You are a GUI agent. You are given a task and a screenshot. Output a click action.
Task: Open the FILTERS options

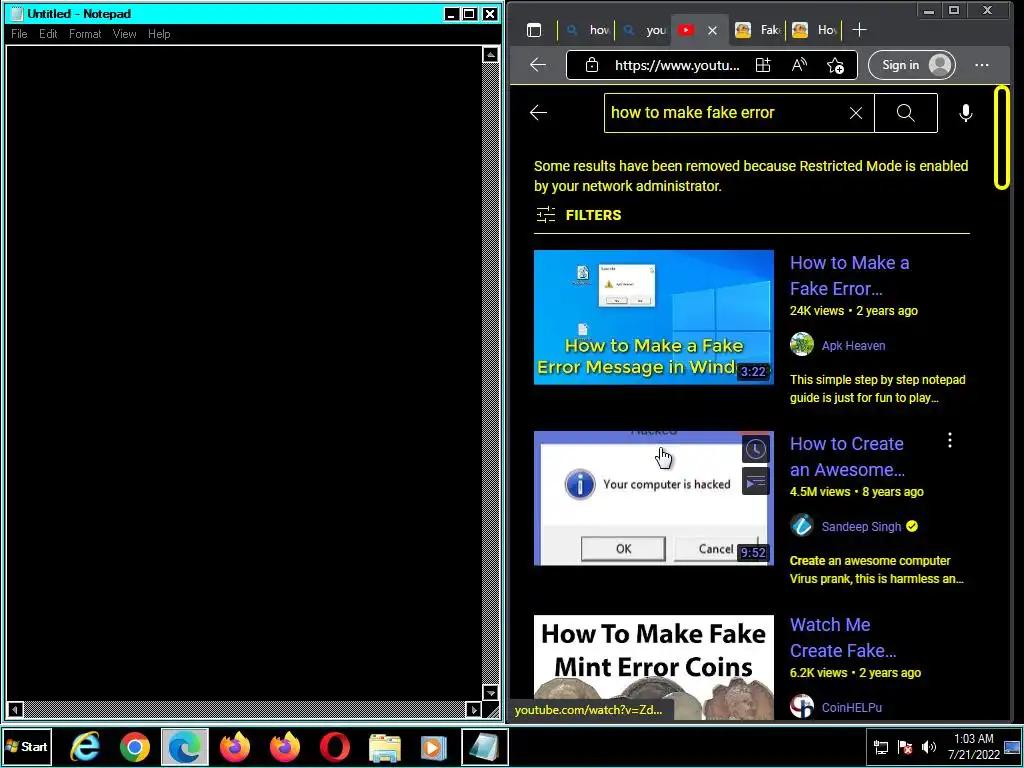tap(579, 215)
